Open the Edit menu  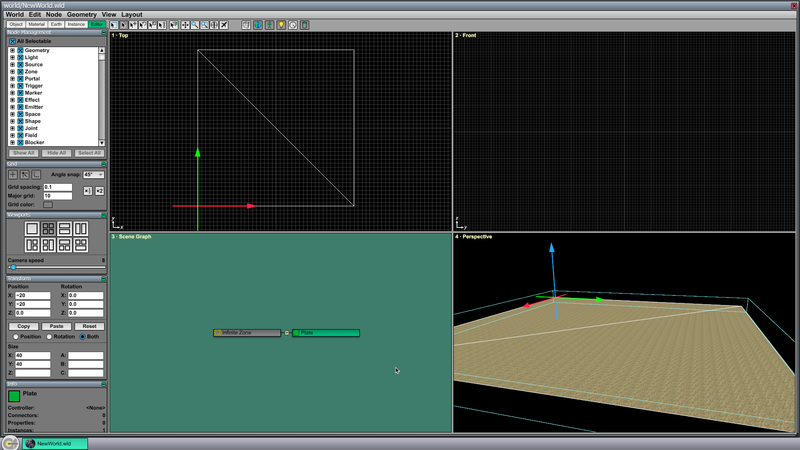point(35,14)
